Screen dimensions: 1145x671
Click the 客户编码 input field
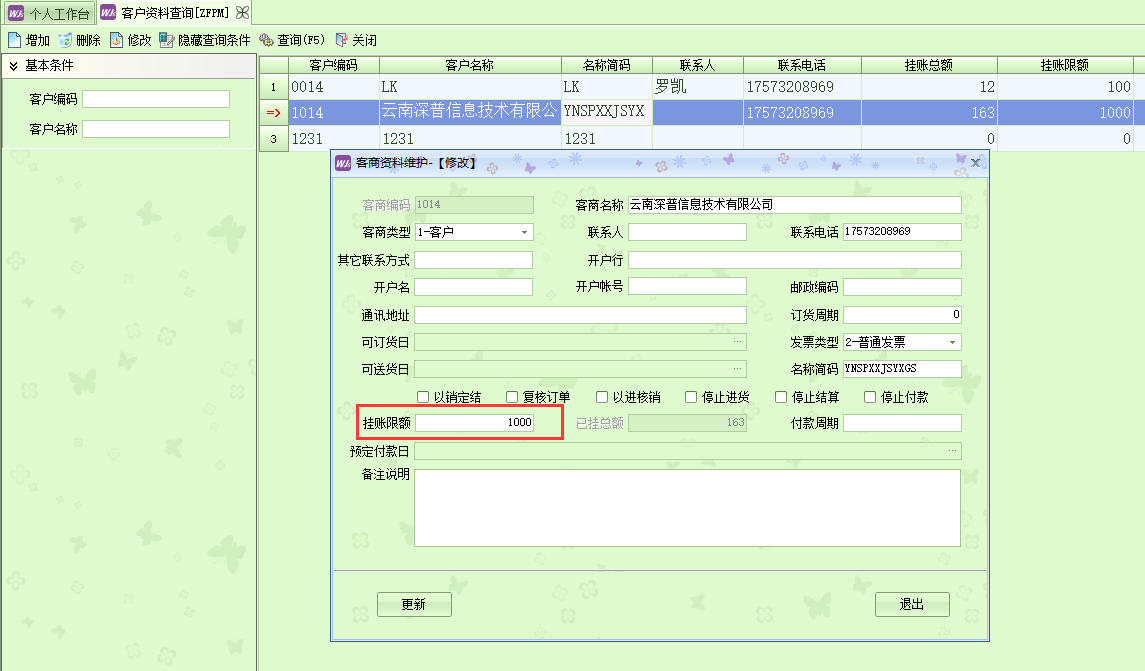[x=155, y=98]
